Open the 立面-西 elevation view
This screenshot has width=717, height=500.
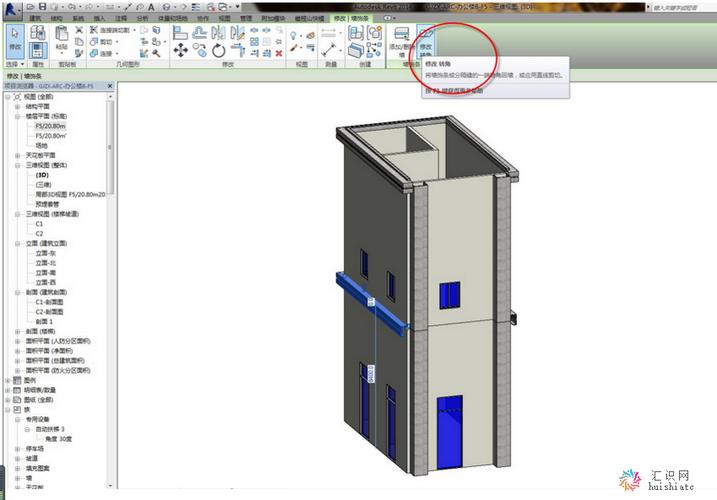(46, 283)
